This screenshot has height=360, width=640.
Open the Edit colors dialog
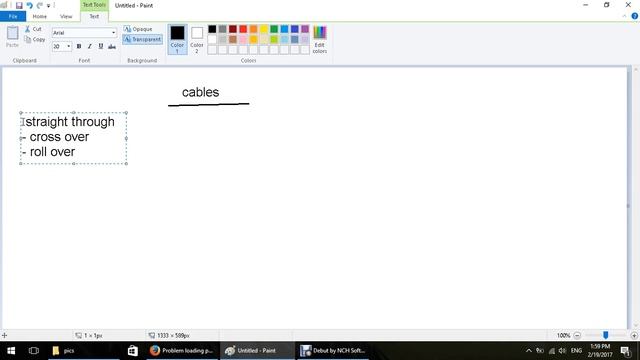point(320,39)
